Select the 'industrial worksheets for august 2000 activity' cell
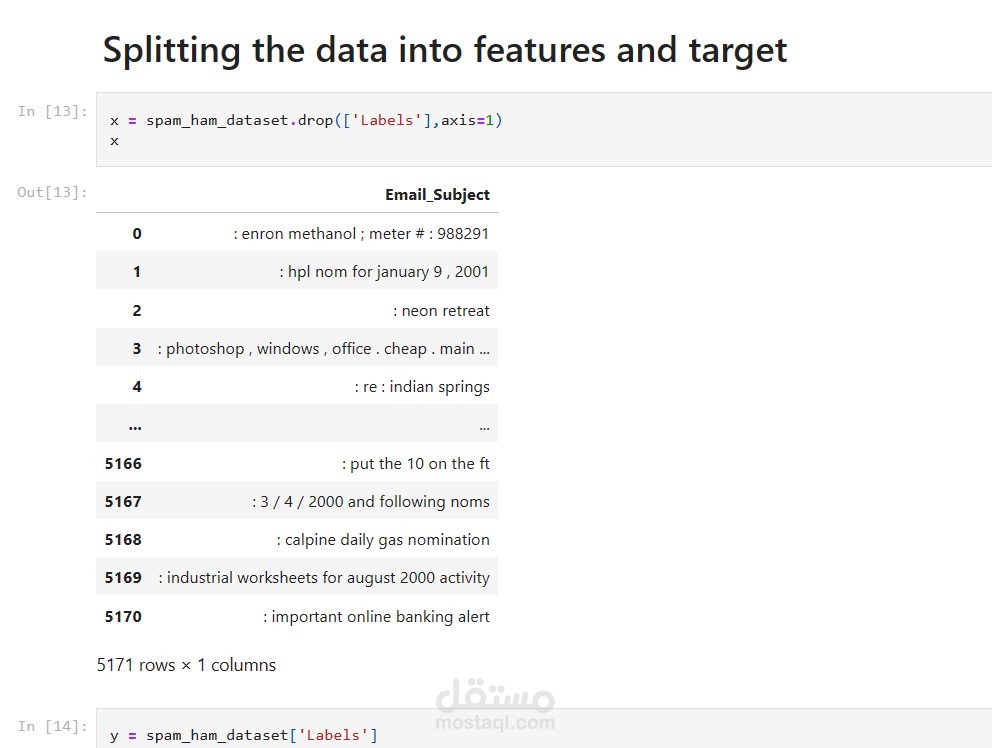The height and width of the screenshot is (748, 992). 324,578
